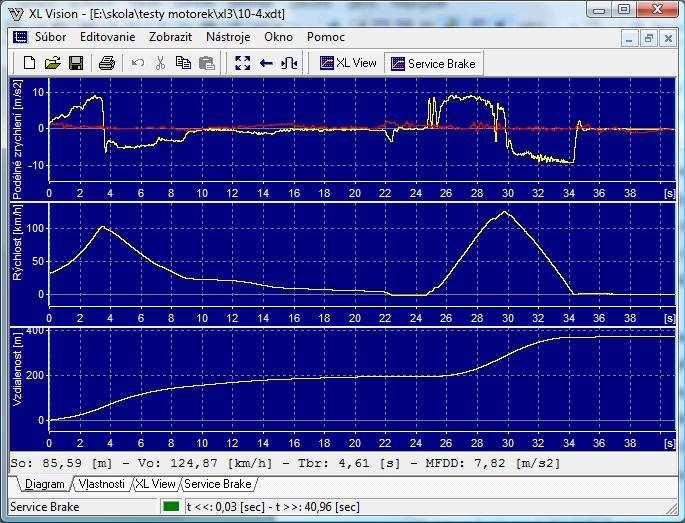Screen dimensions: 685x523
Task: Print using the printer icon
Action: click(x=107, y=63)
